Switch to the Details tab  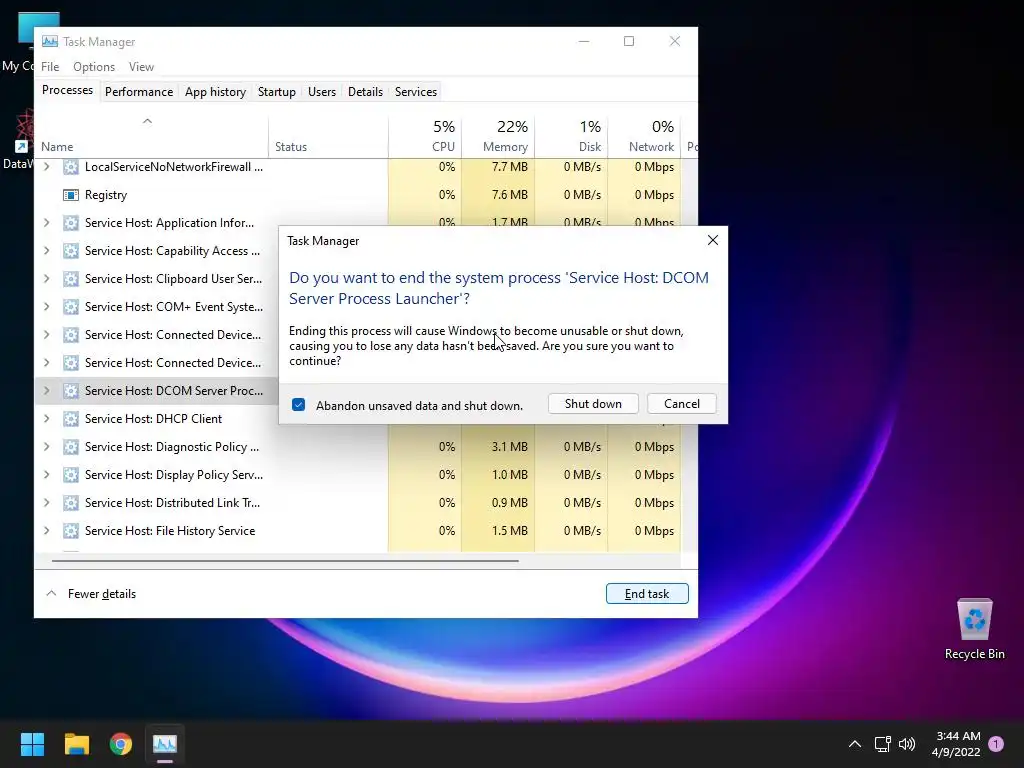click(x=365, y=92)
